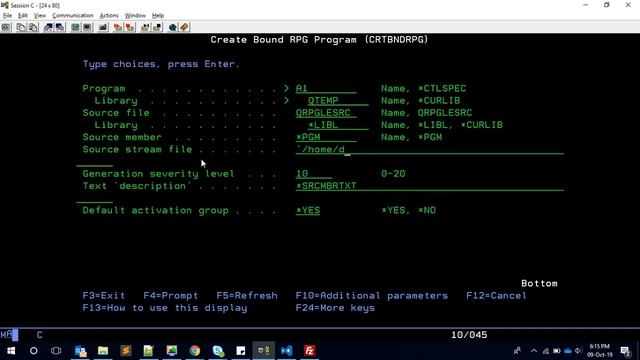Click the taskbar clock showing 6:15 PM

[599, 351]
